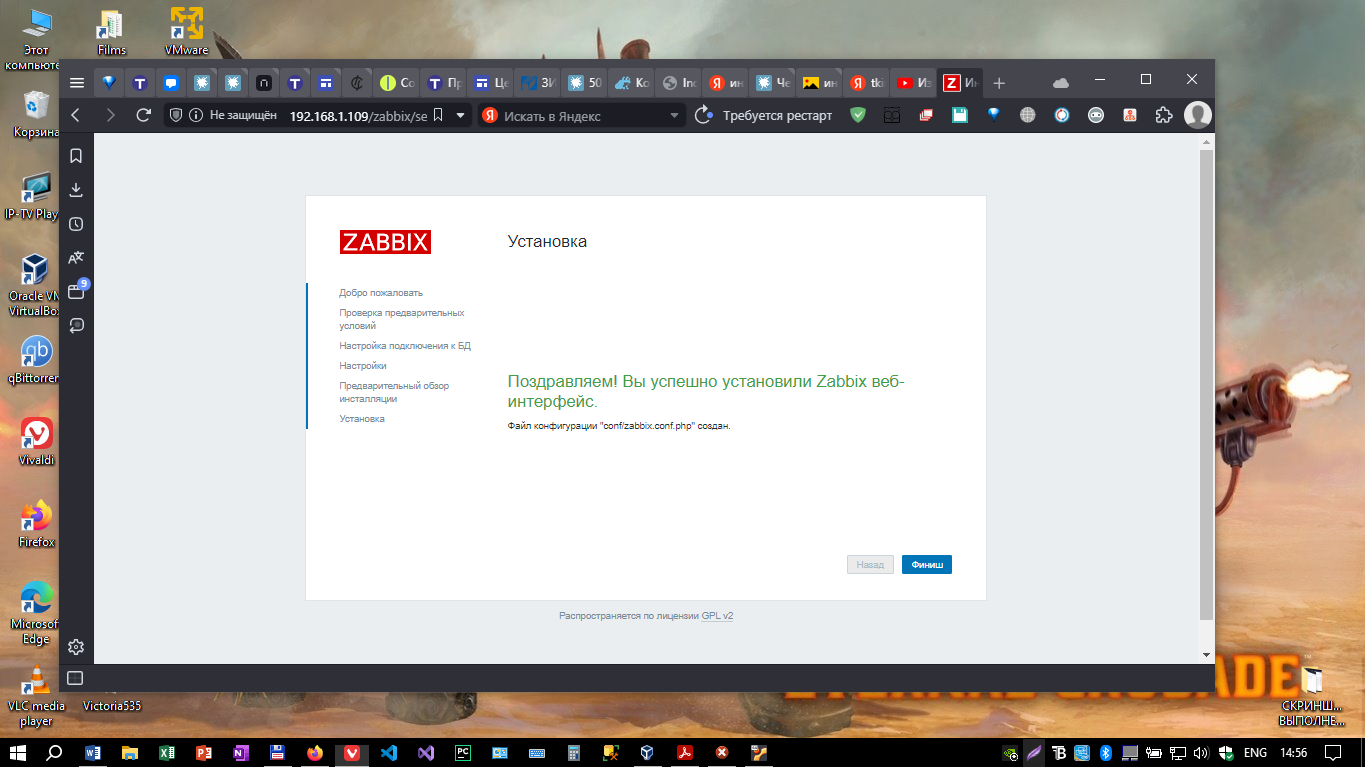1365x767 pixels.
Task: Click the Не защищён site info badge
Action: pyautogui.click(x=232, y=116)
